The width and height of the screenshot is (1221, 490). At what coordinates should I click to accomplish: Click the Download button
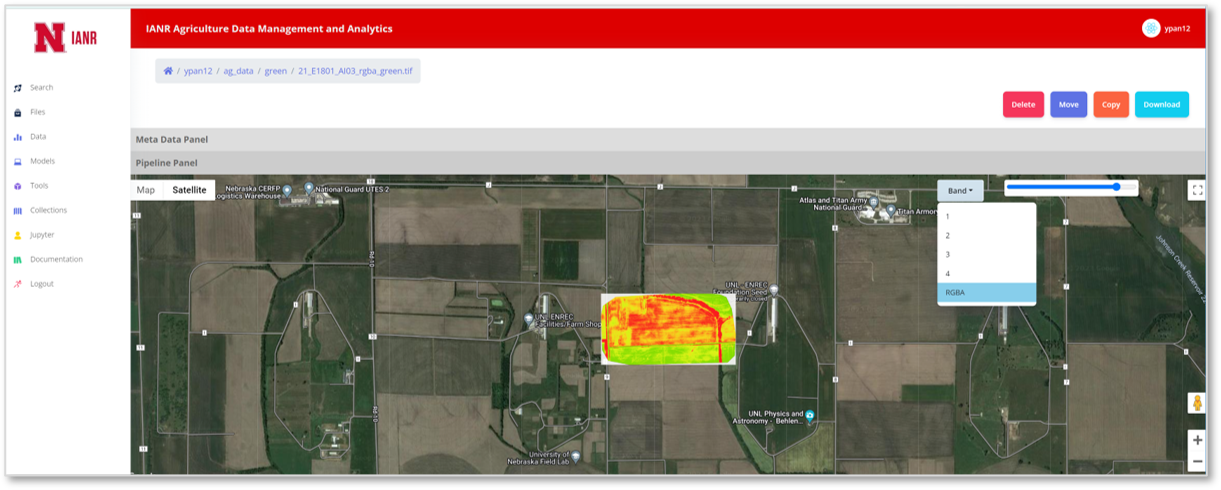(1162, 104)
